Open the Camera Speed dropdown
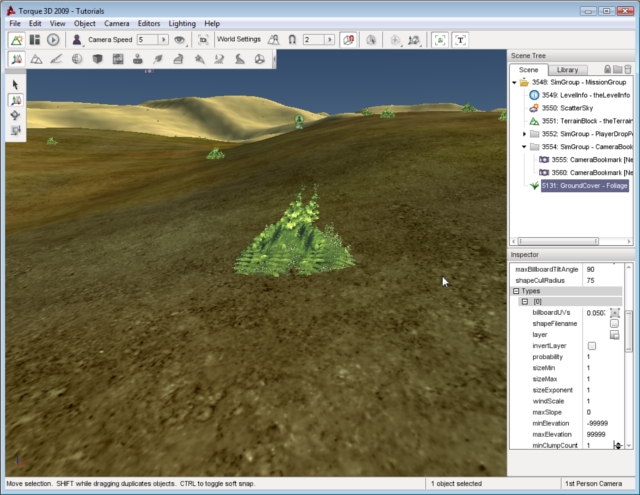The height and width of the screenshot is (495, 640). [163, 40]
